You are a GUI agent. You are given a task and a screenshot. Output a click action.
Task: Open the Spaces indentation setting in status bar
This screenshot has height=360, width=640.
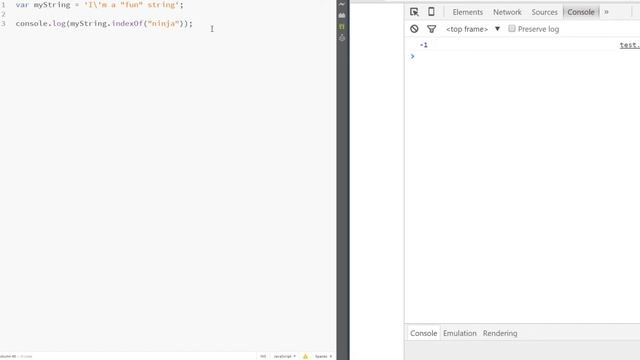323,356
